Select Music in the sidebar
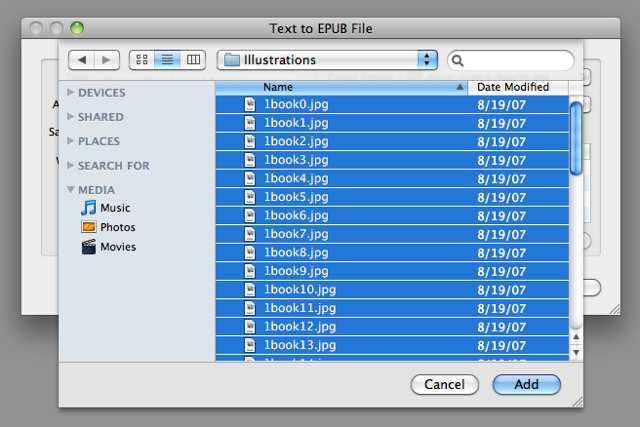Viewport: 640px width, 427px height. coord(114,208)
